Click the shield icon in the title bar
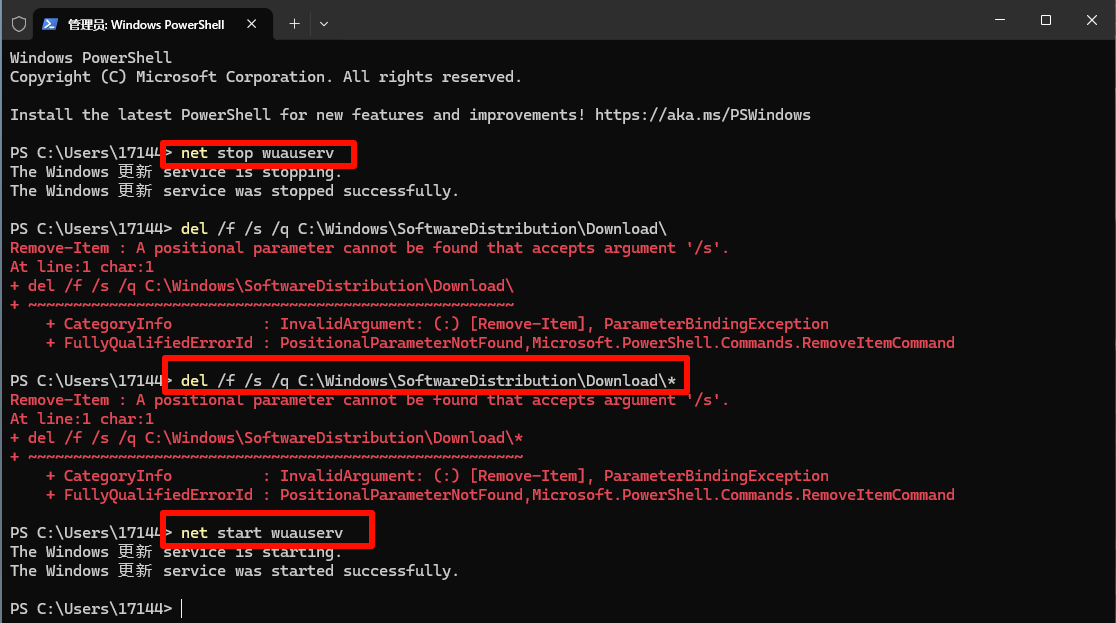This screenshot has height=623, width=1116. [19, 24]
